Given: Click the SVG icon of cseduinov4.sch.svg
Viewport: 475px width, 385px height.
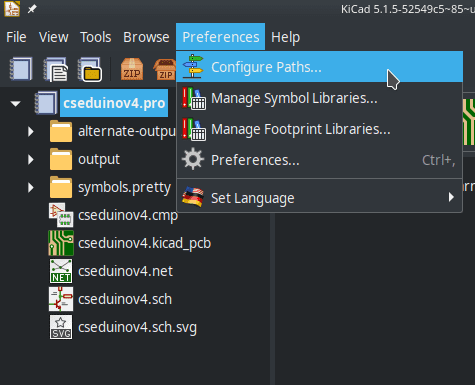Looking at the screenshot, I should [x=61, y=327].
